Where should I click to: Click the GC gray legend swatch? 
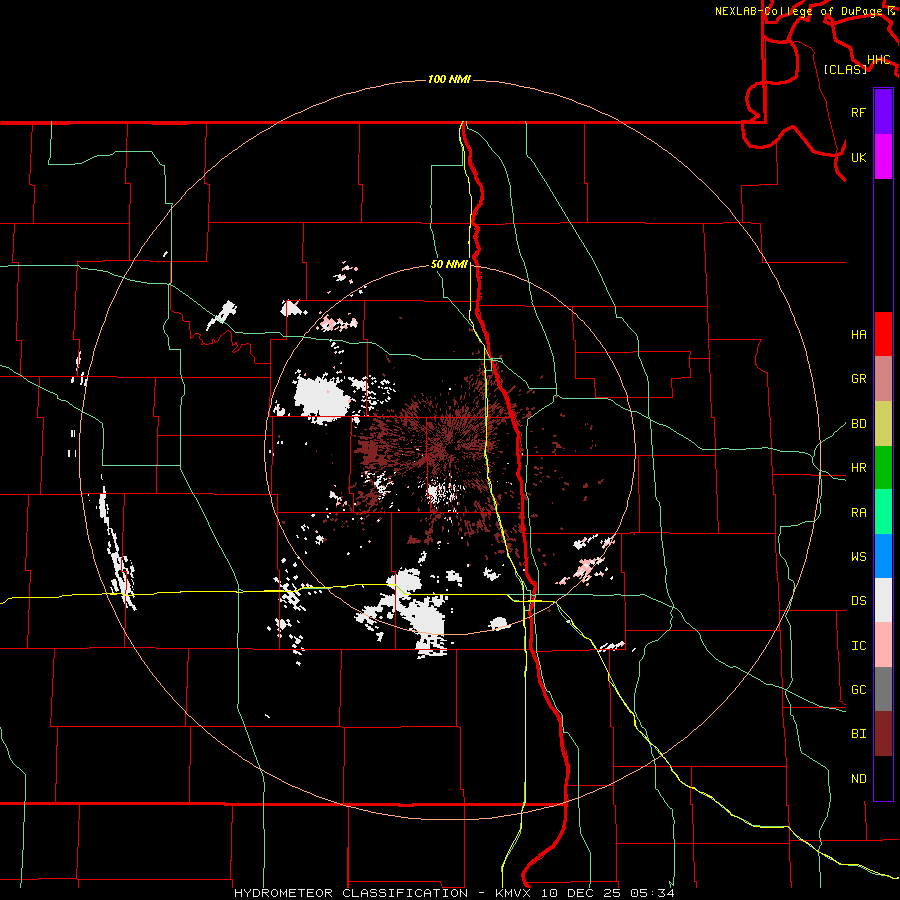tap(883, 689)
